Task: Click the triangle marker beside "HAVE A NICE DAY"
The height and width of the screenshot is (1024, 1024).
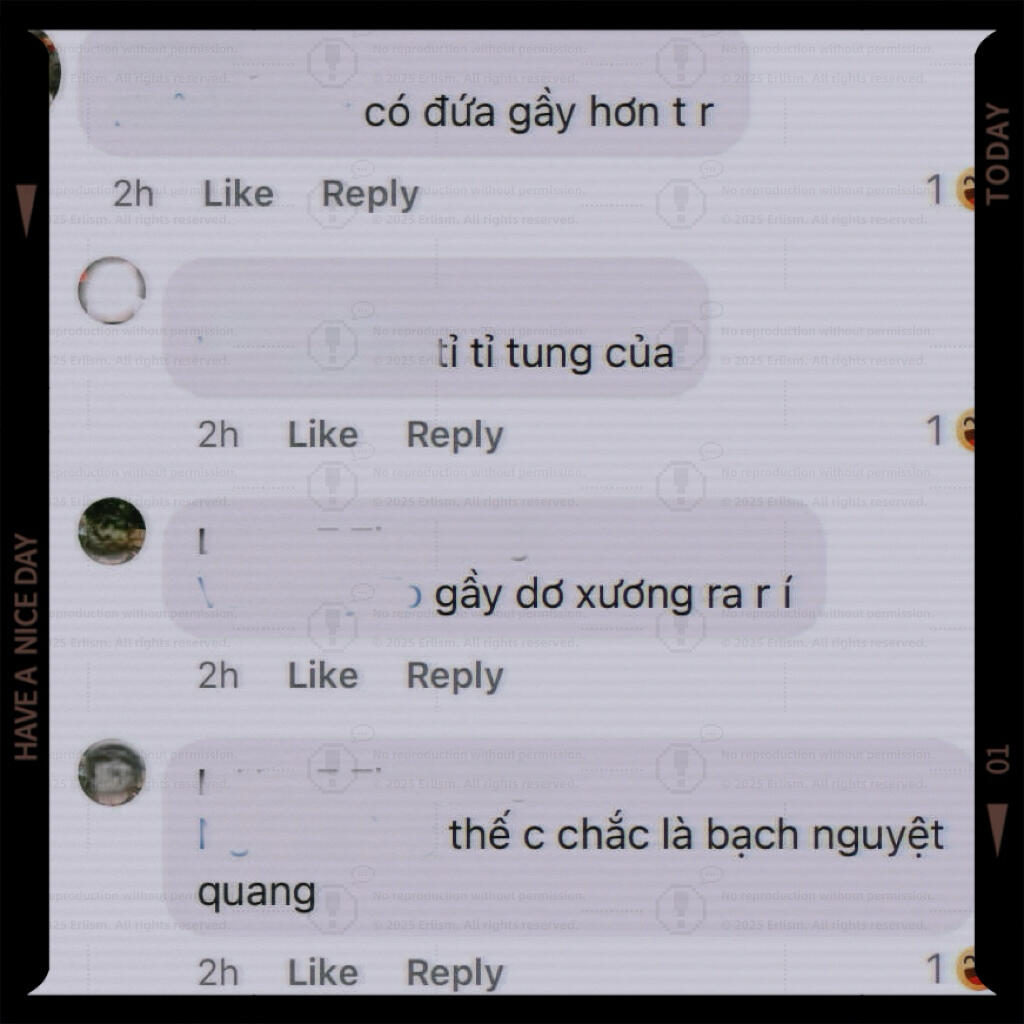Action: pyautogui.click(x=26, y=210)
